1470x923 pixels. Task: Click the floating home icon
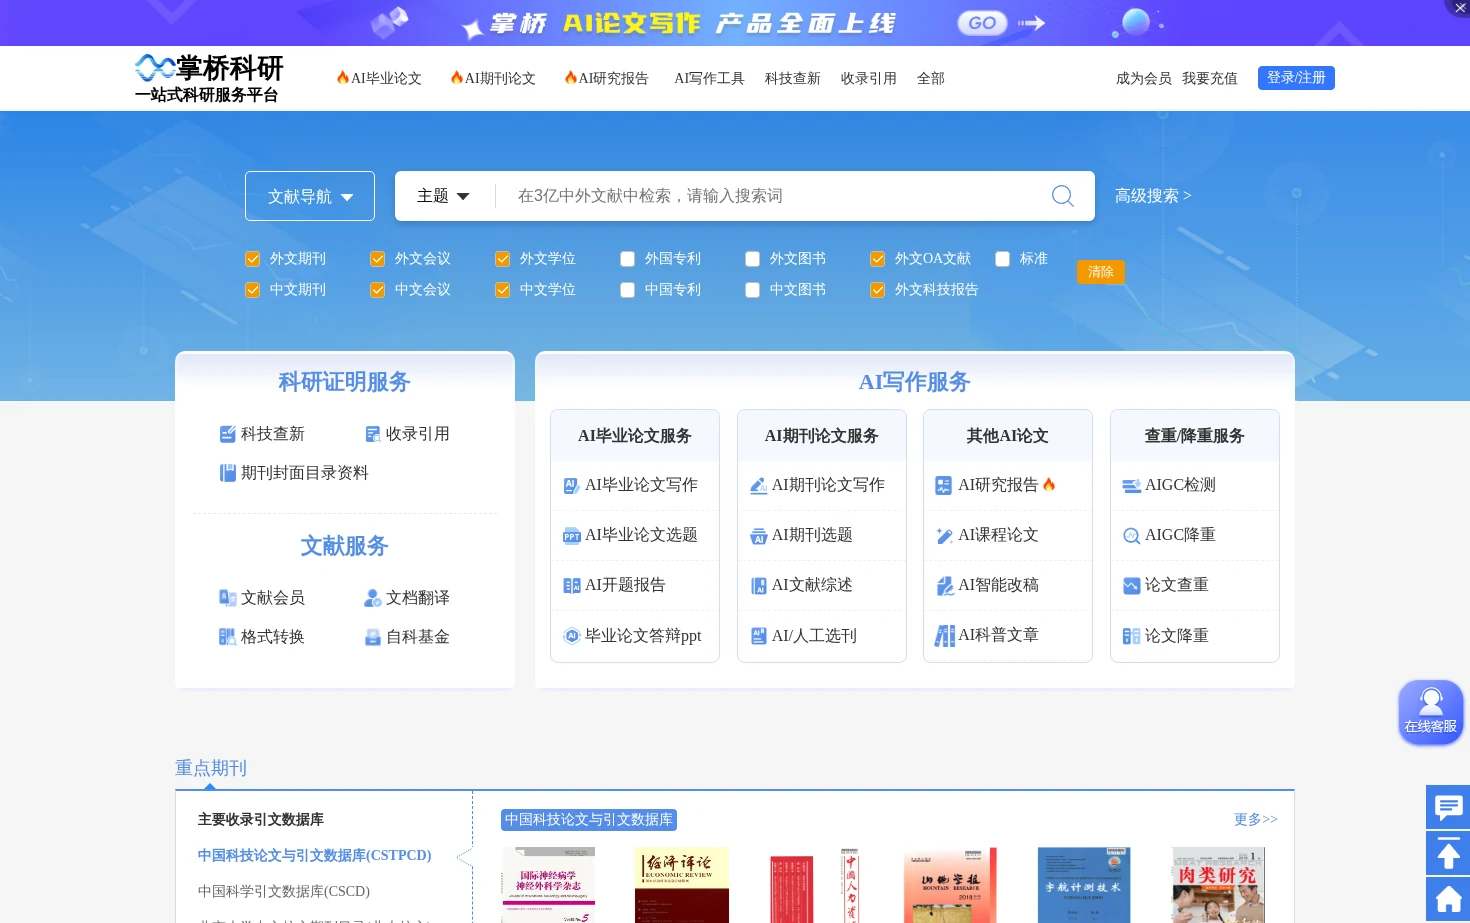pos(1448,899)
